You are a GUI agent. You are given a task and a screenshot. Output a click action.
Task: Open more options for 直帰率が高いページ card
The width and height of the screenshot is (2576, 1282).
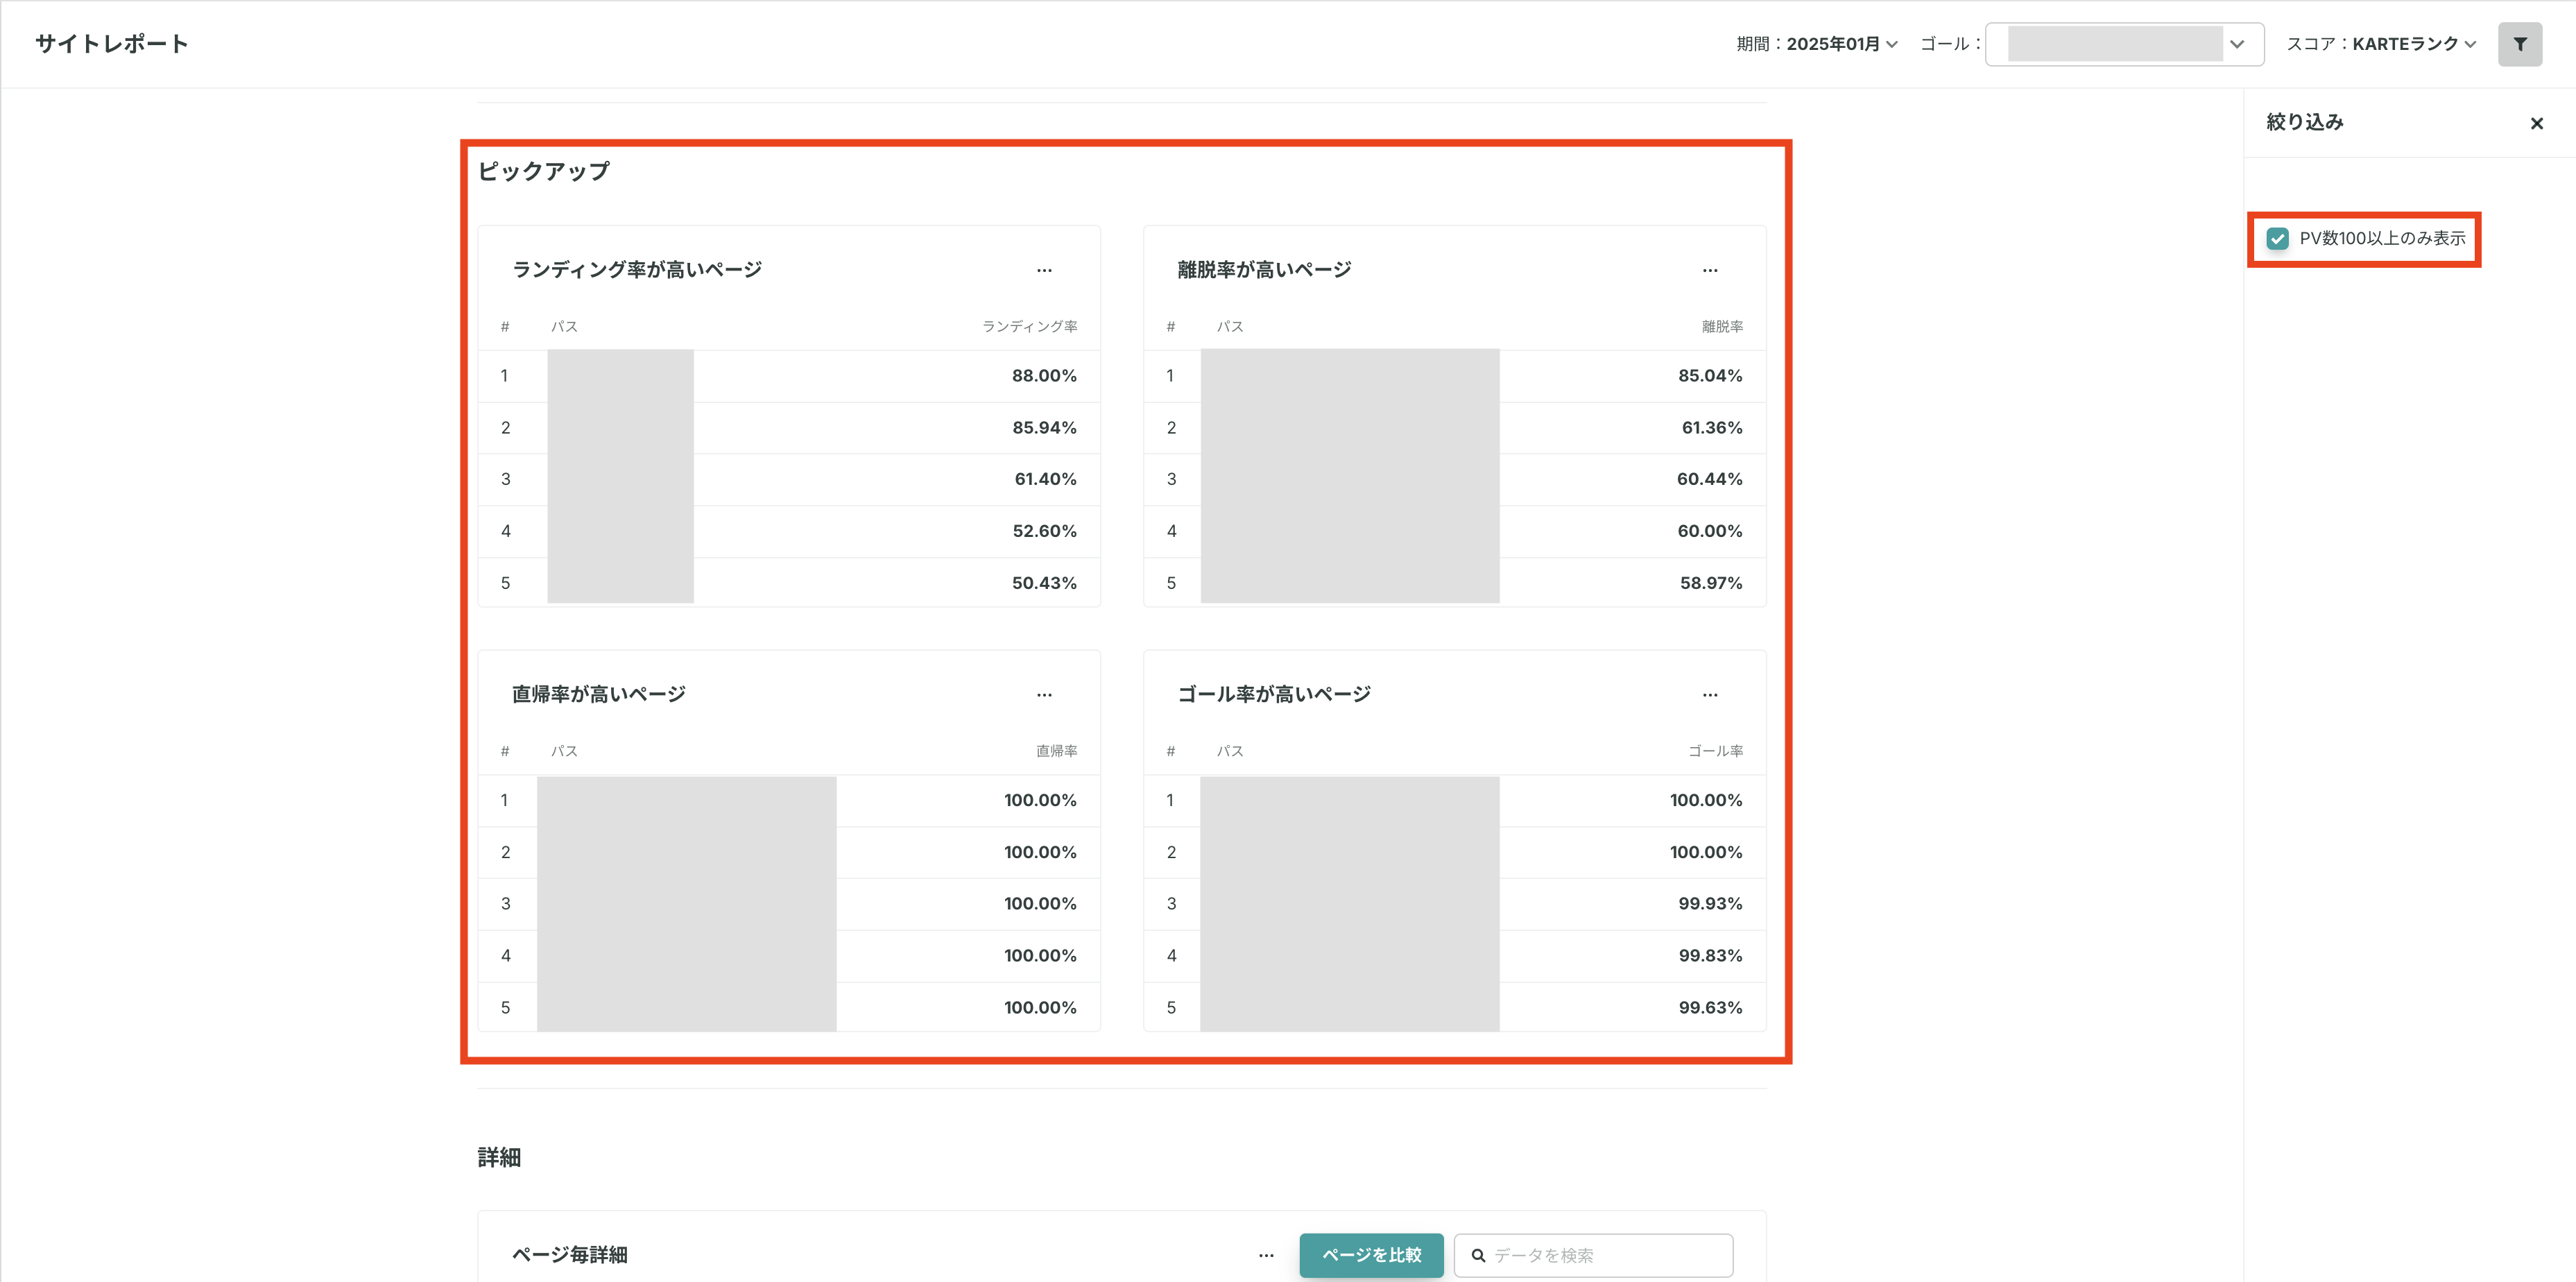coord(1044,694)
